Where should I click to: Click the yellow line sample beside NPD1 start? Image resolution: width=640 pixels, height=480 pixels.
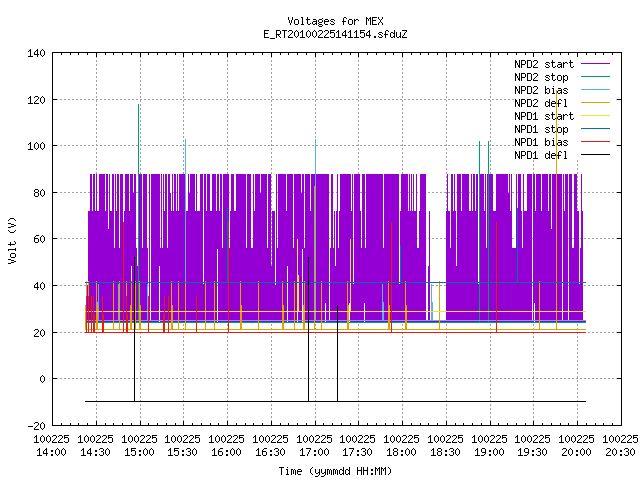pyautogui.click(x=596, y=116)
